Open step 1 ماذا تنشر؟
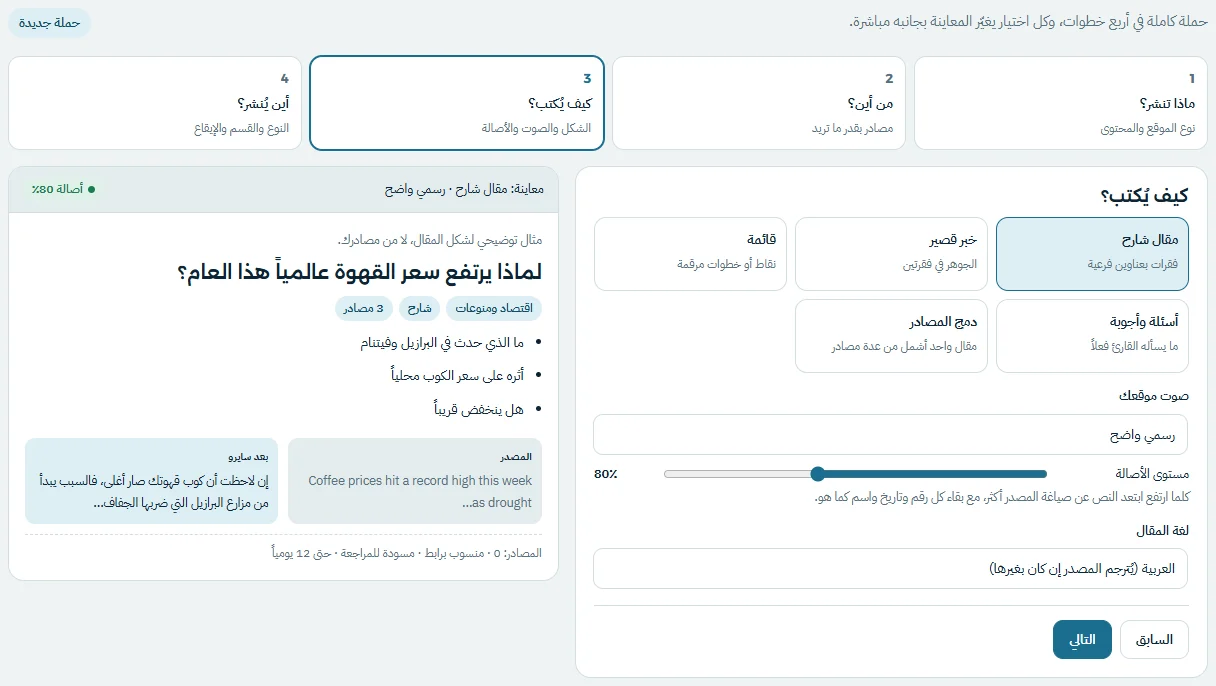The height and width of the screenshot is (686, 1216). [x=1061, y=103]
